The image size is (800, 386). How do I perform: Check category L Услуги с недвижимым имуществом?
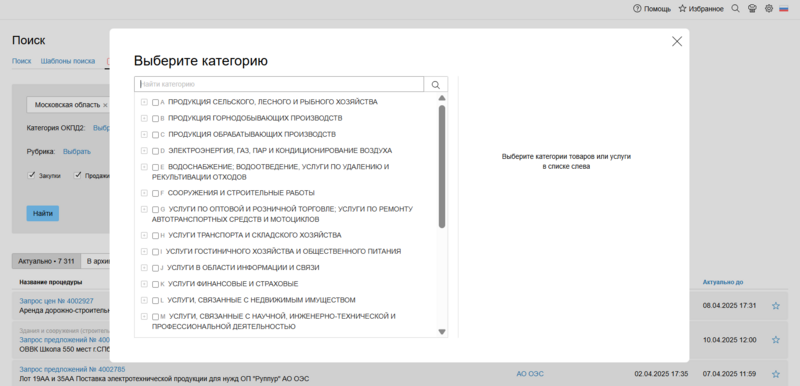tap(155, 301)
